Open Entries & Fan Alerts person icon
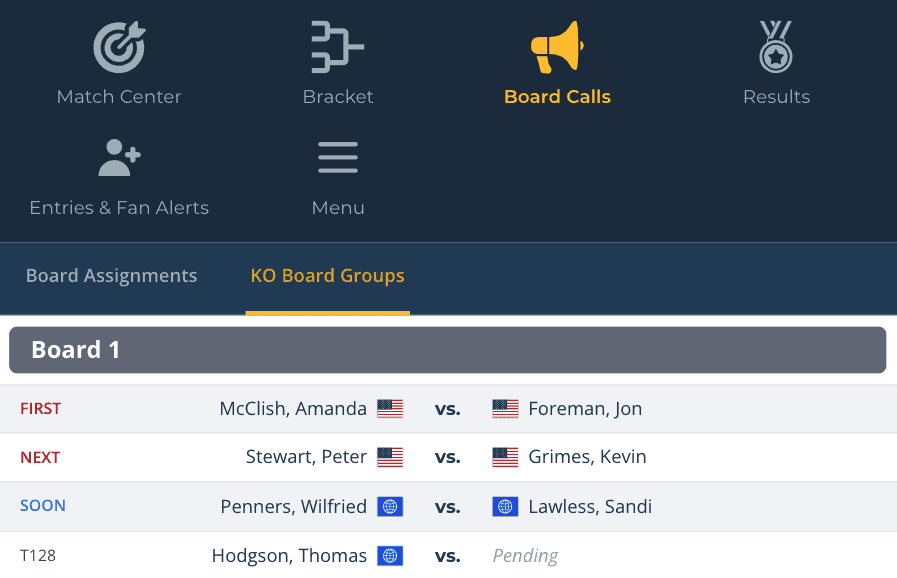 tap(119, 157)
